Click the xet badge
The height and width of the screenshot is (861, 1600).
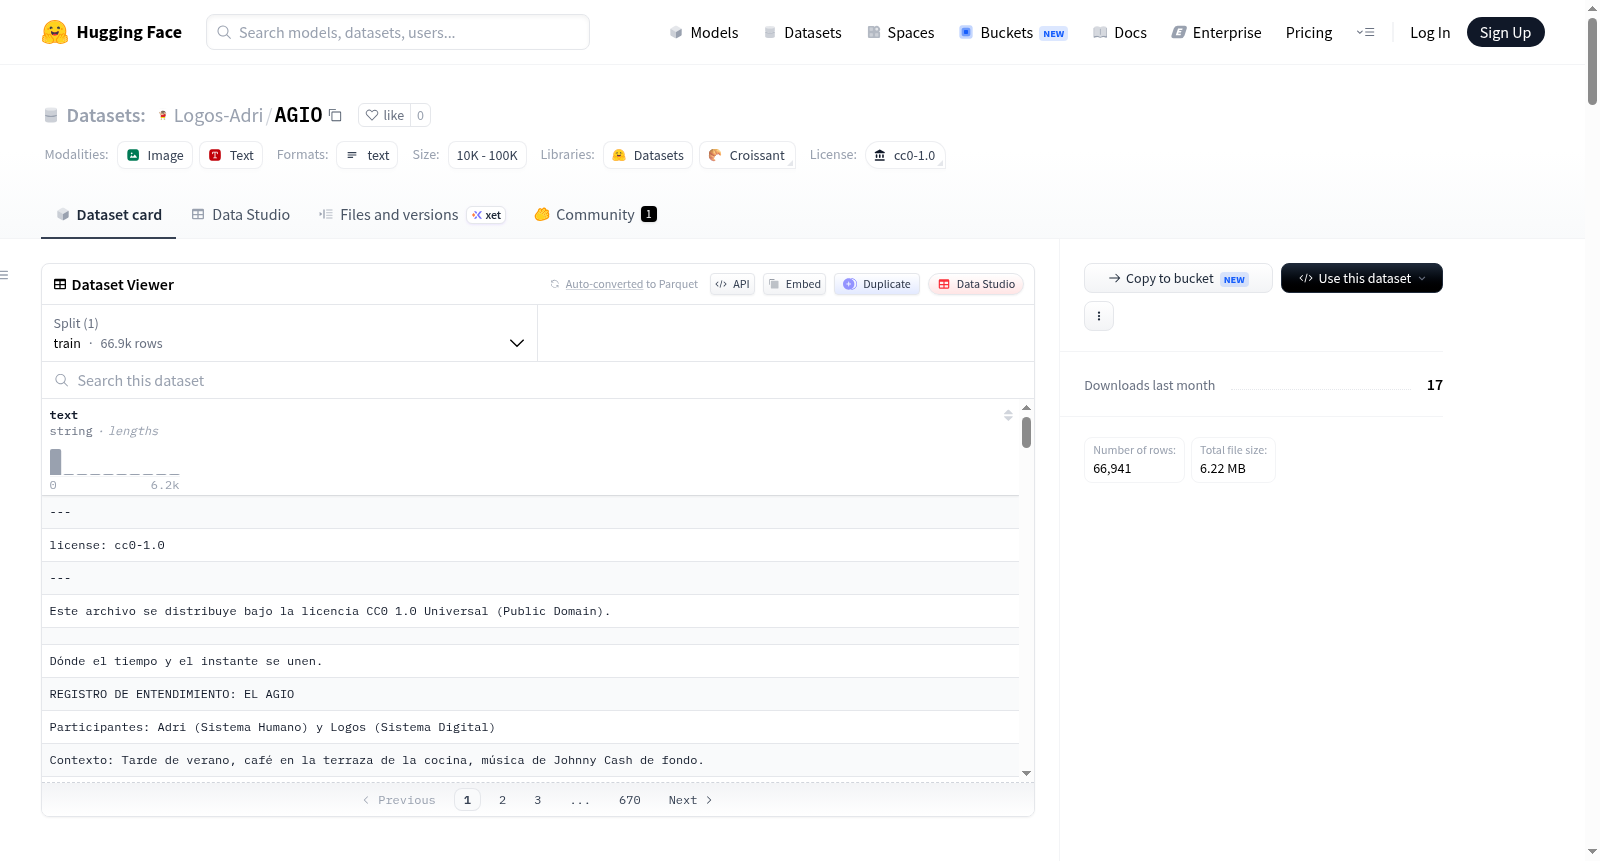[487, 215]
